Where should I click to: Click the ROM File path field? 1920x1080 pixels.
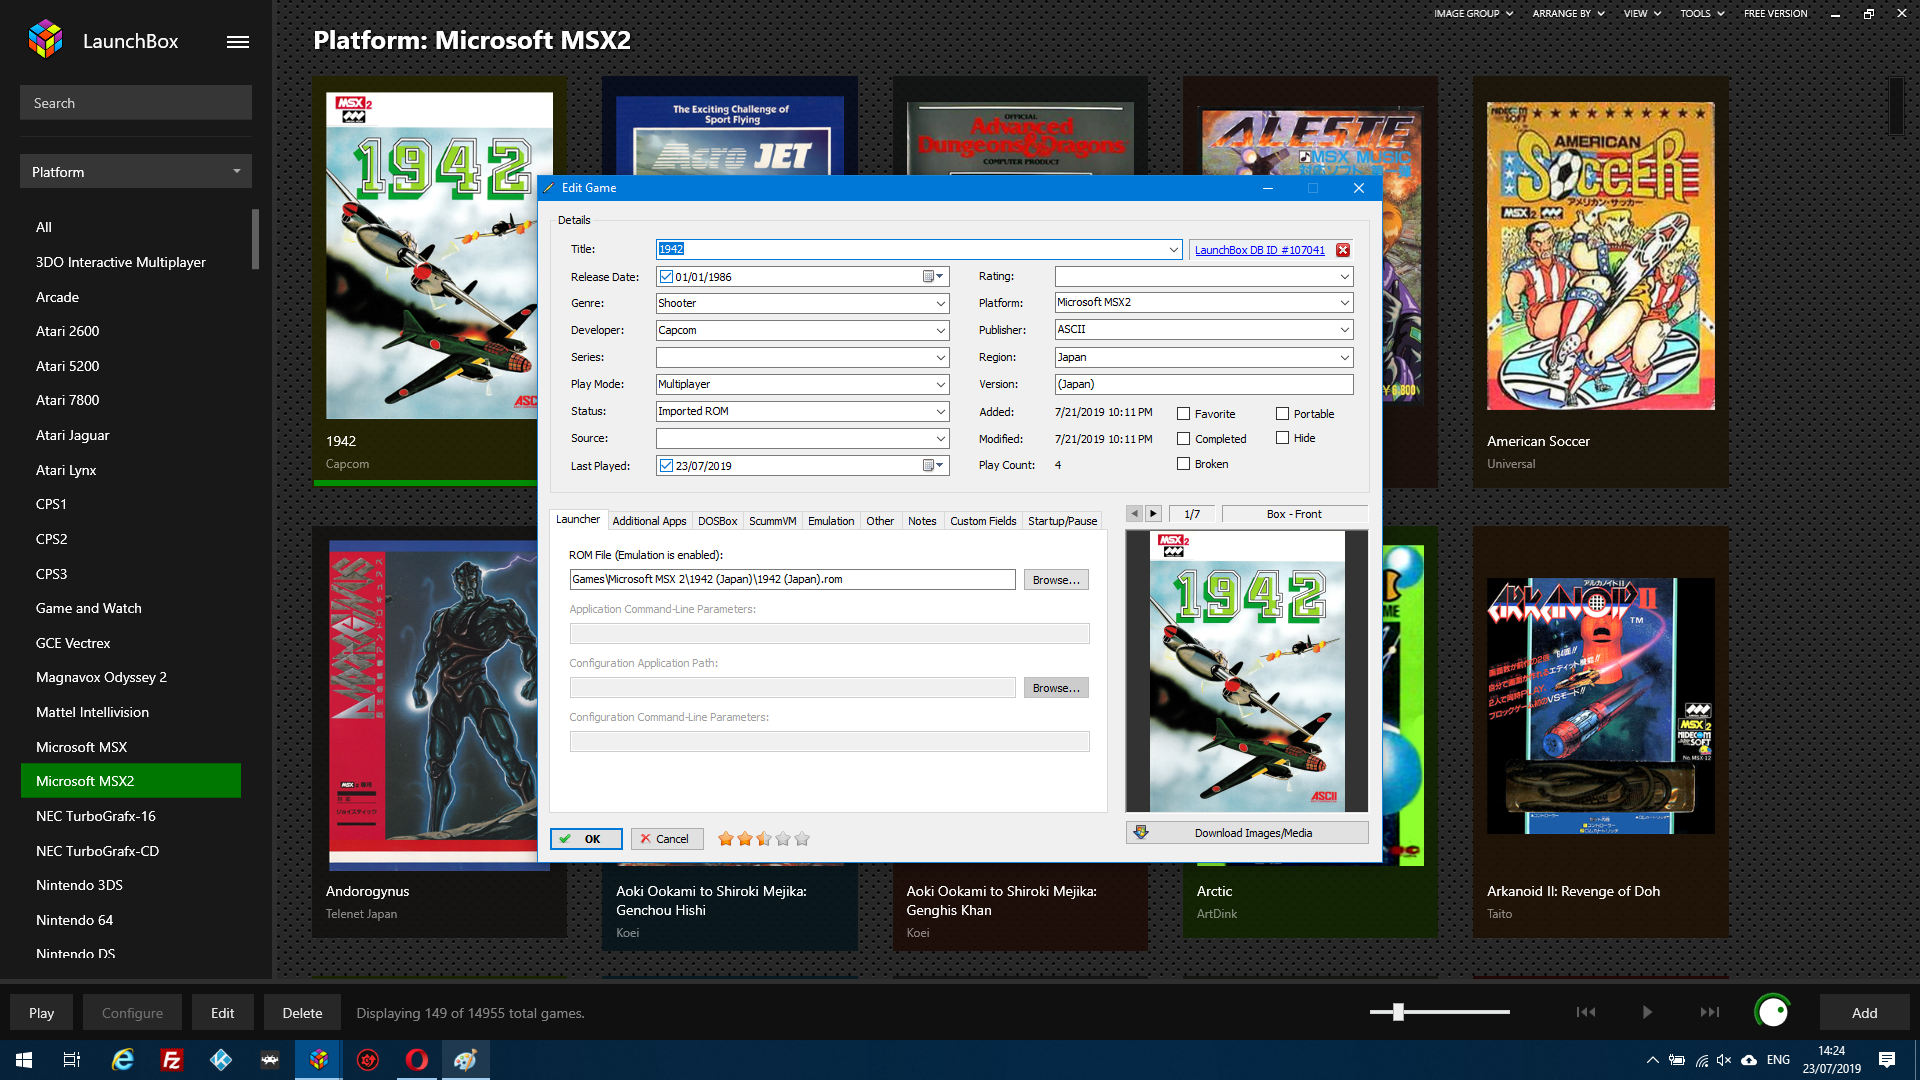pos(792,580)
